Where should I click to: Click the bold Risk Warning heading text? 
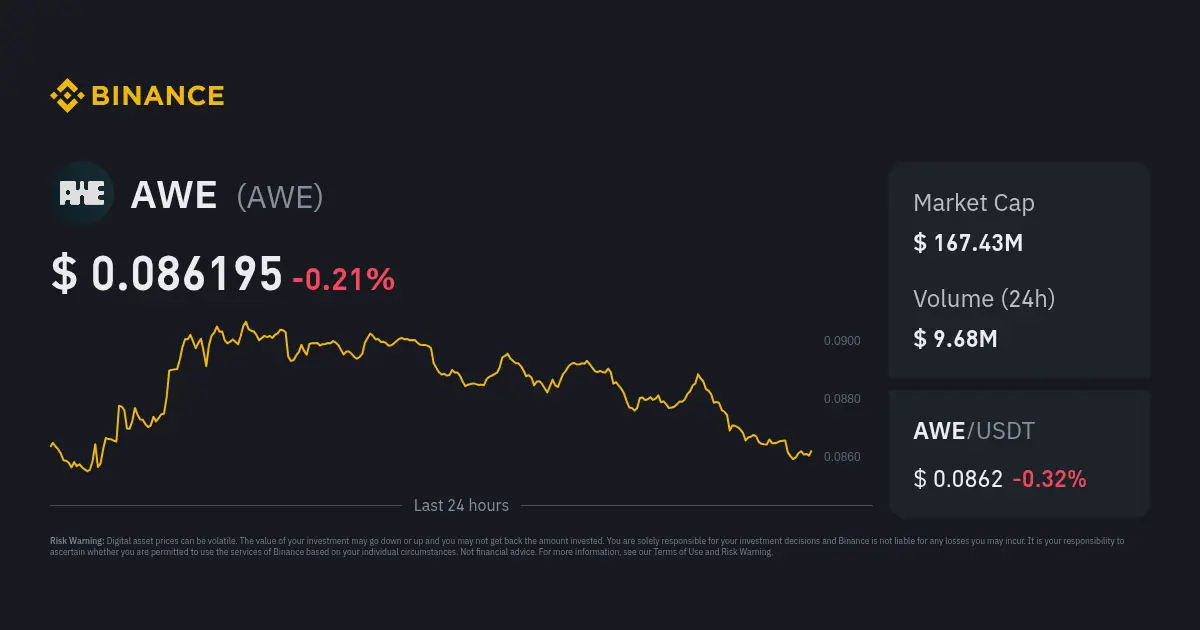(x=76, y=541)
